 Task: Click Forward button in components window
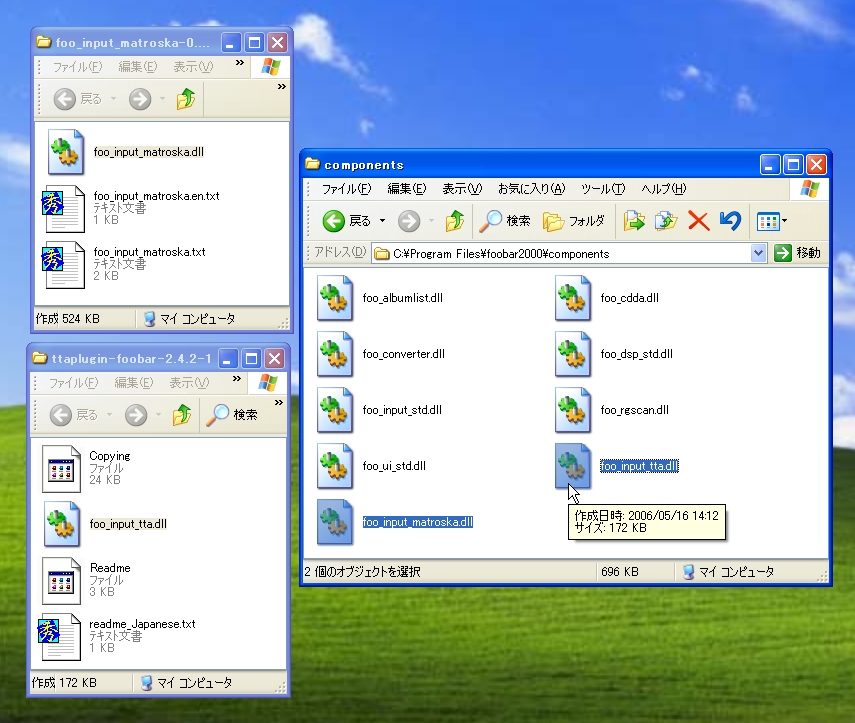tap(409, 221)
